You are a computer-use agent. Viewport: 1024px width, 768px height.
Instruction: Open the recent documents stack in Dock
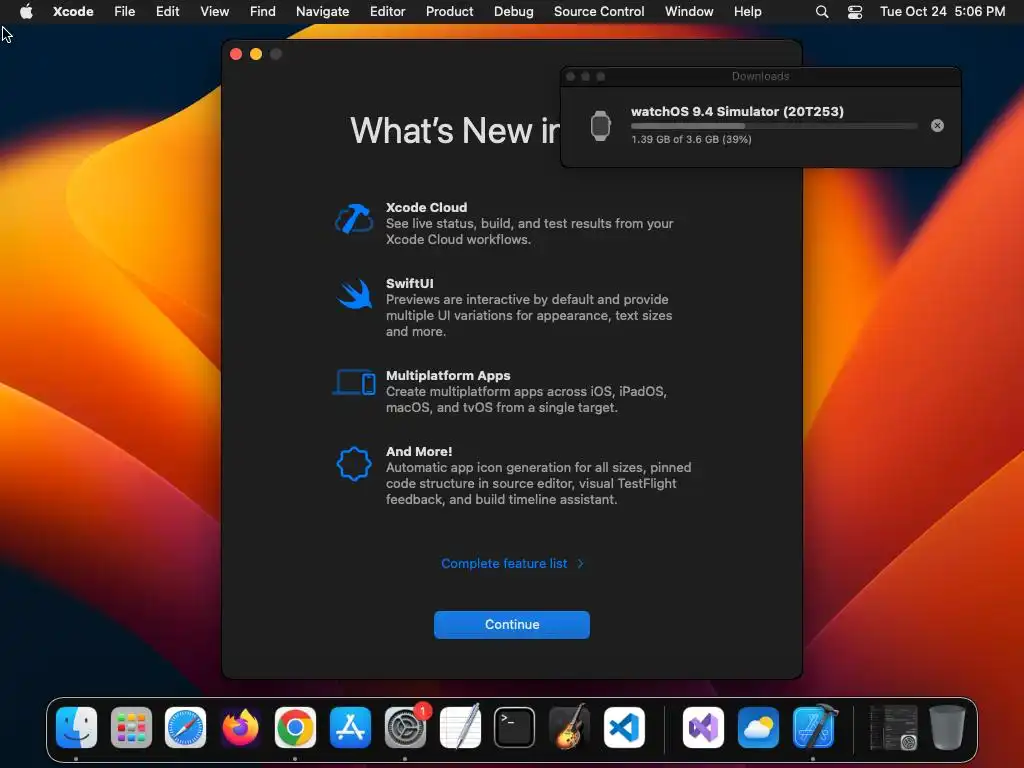pos(893,727)
